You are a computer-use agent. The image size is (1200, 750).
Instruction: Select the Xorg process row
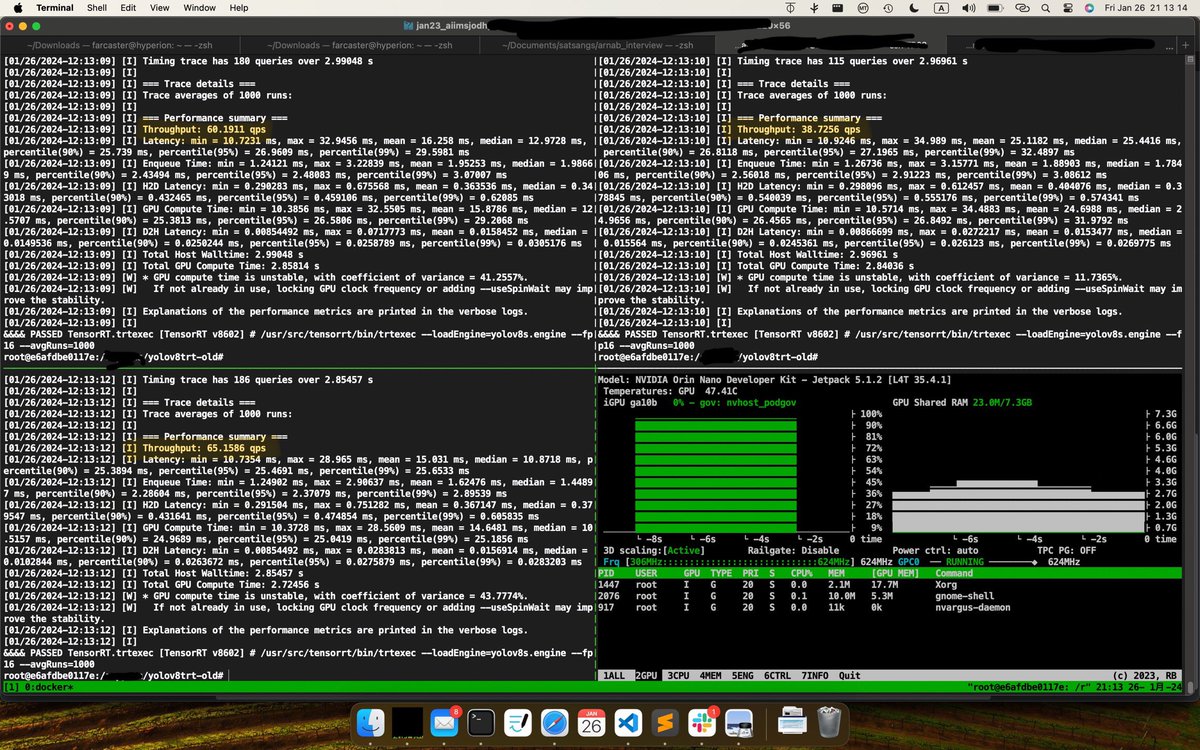click(x=889, y=584)
